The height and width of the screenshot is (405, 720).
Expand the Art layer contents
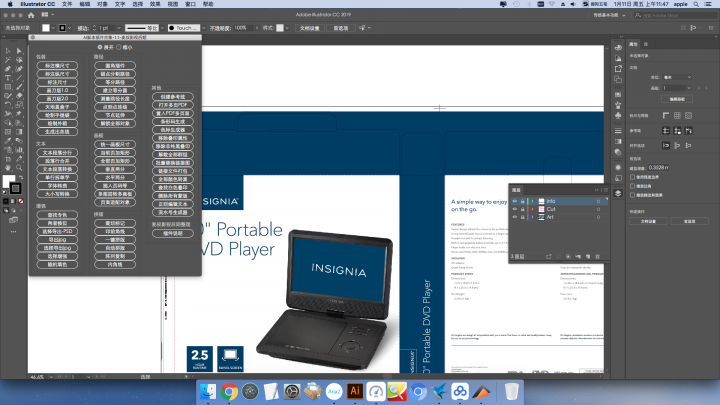tap(532, 219)
